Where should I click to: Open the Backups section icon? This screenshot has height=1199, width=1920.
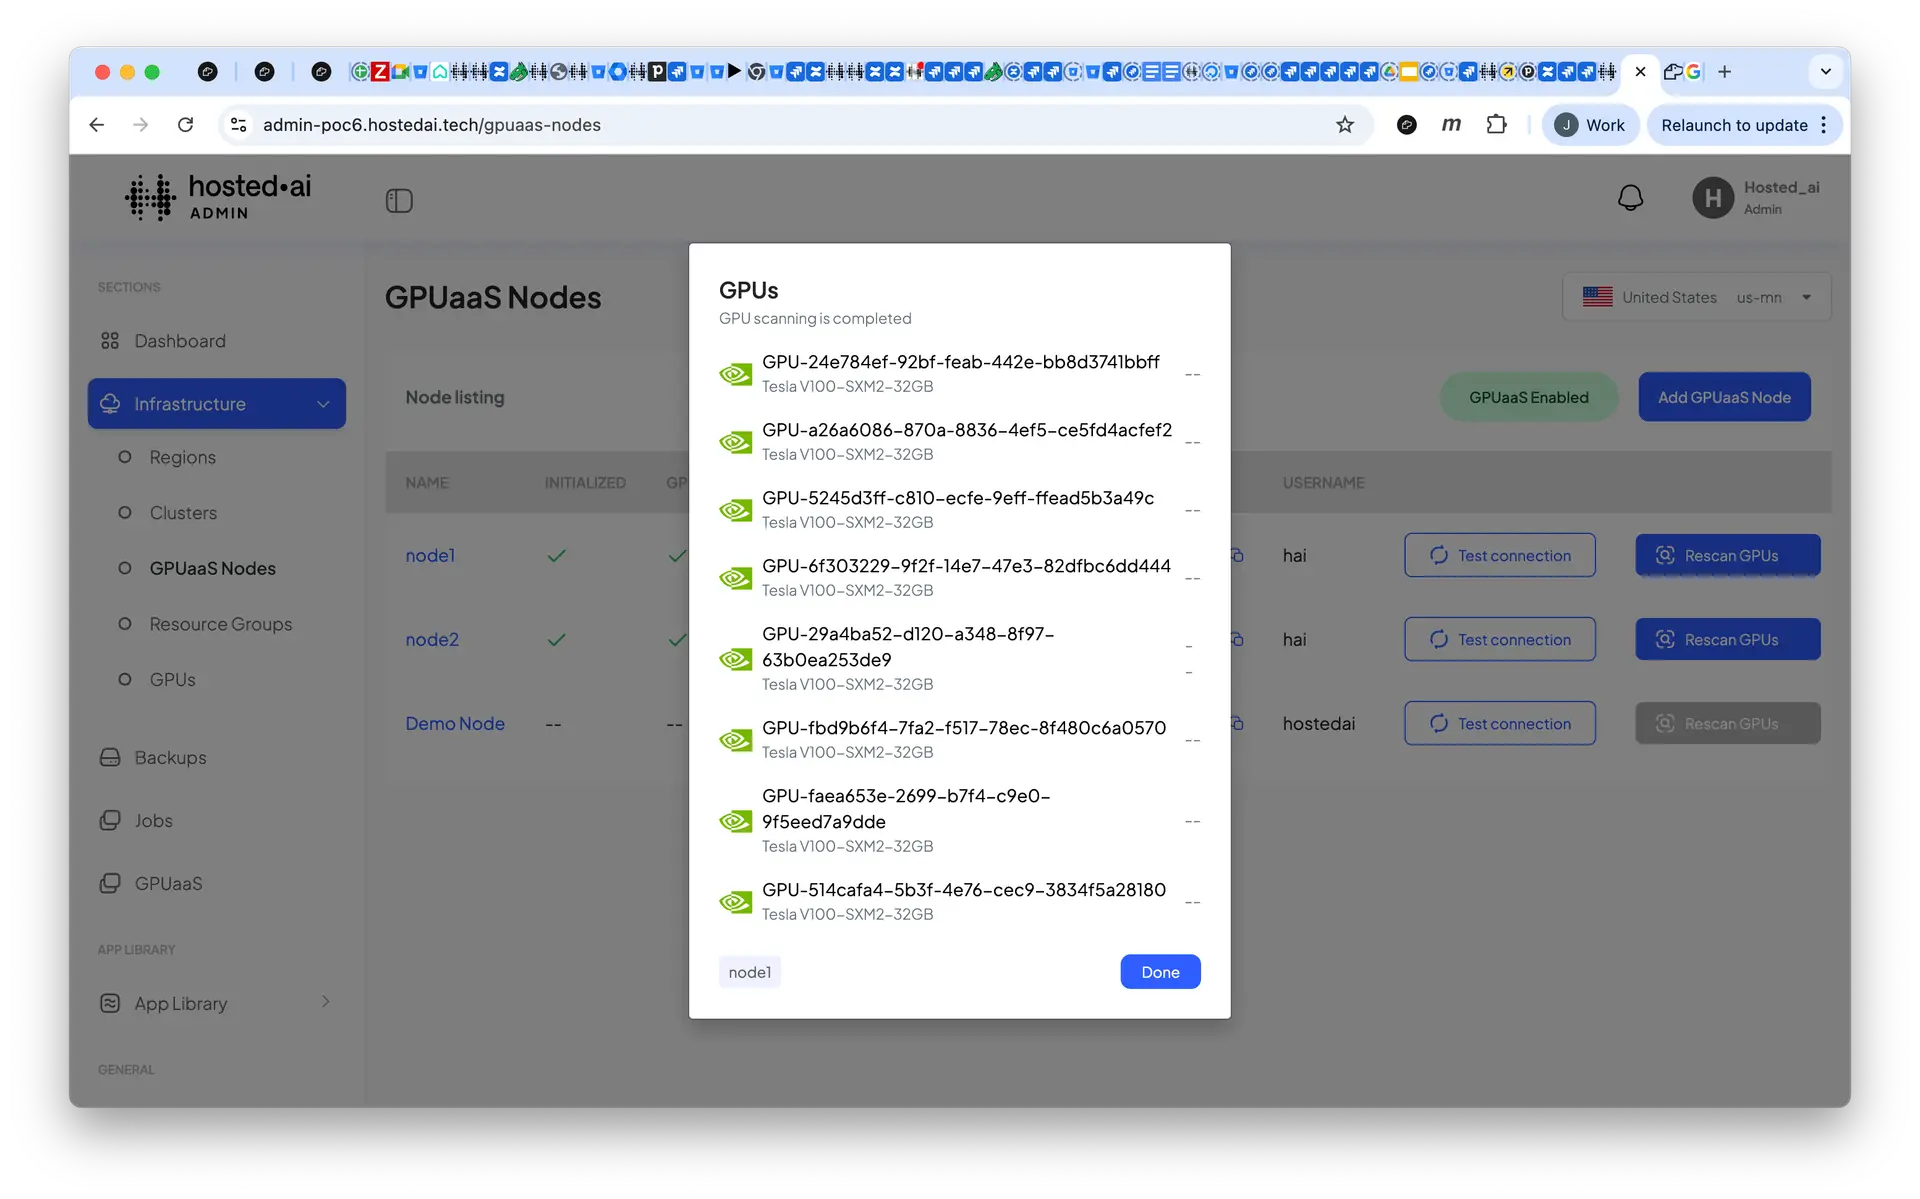click(110, 757)
